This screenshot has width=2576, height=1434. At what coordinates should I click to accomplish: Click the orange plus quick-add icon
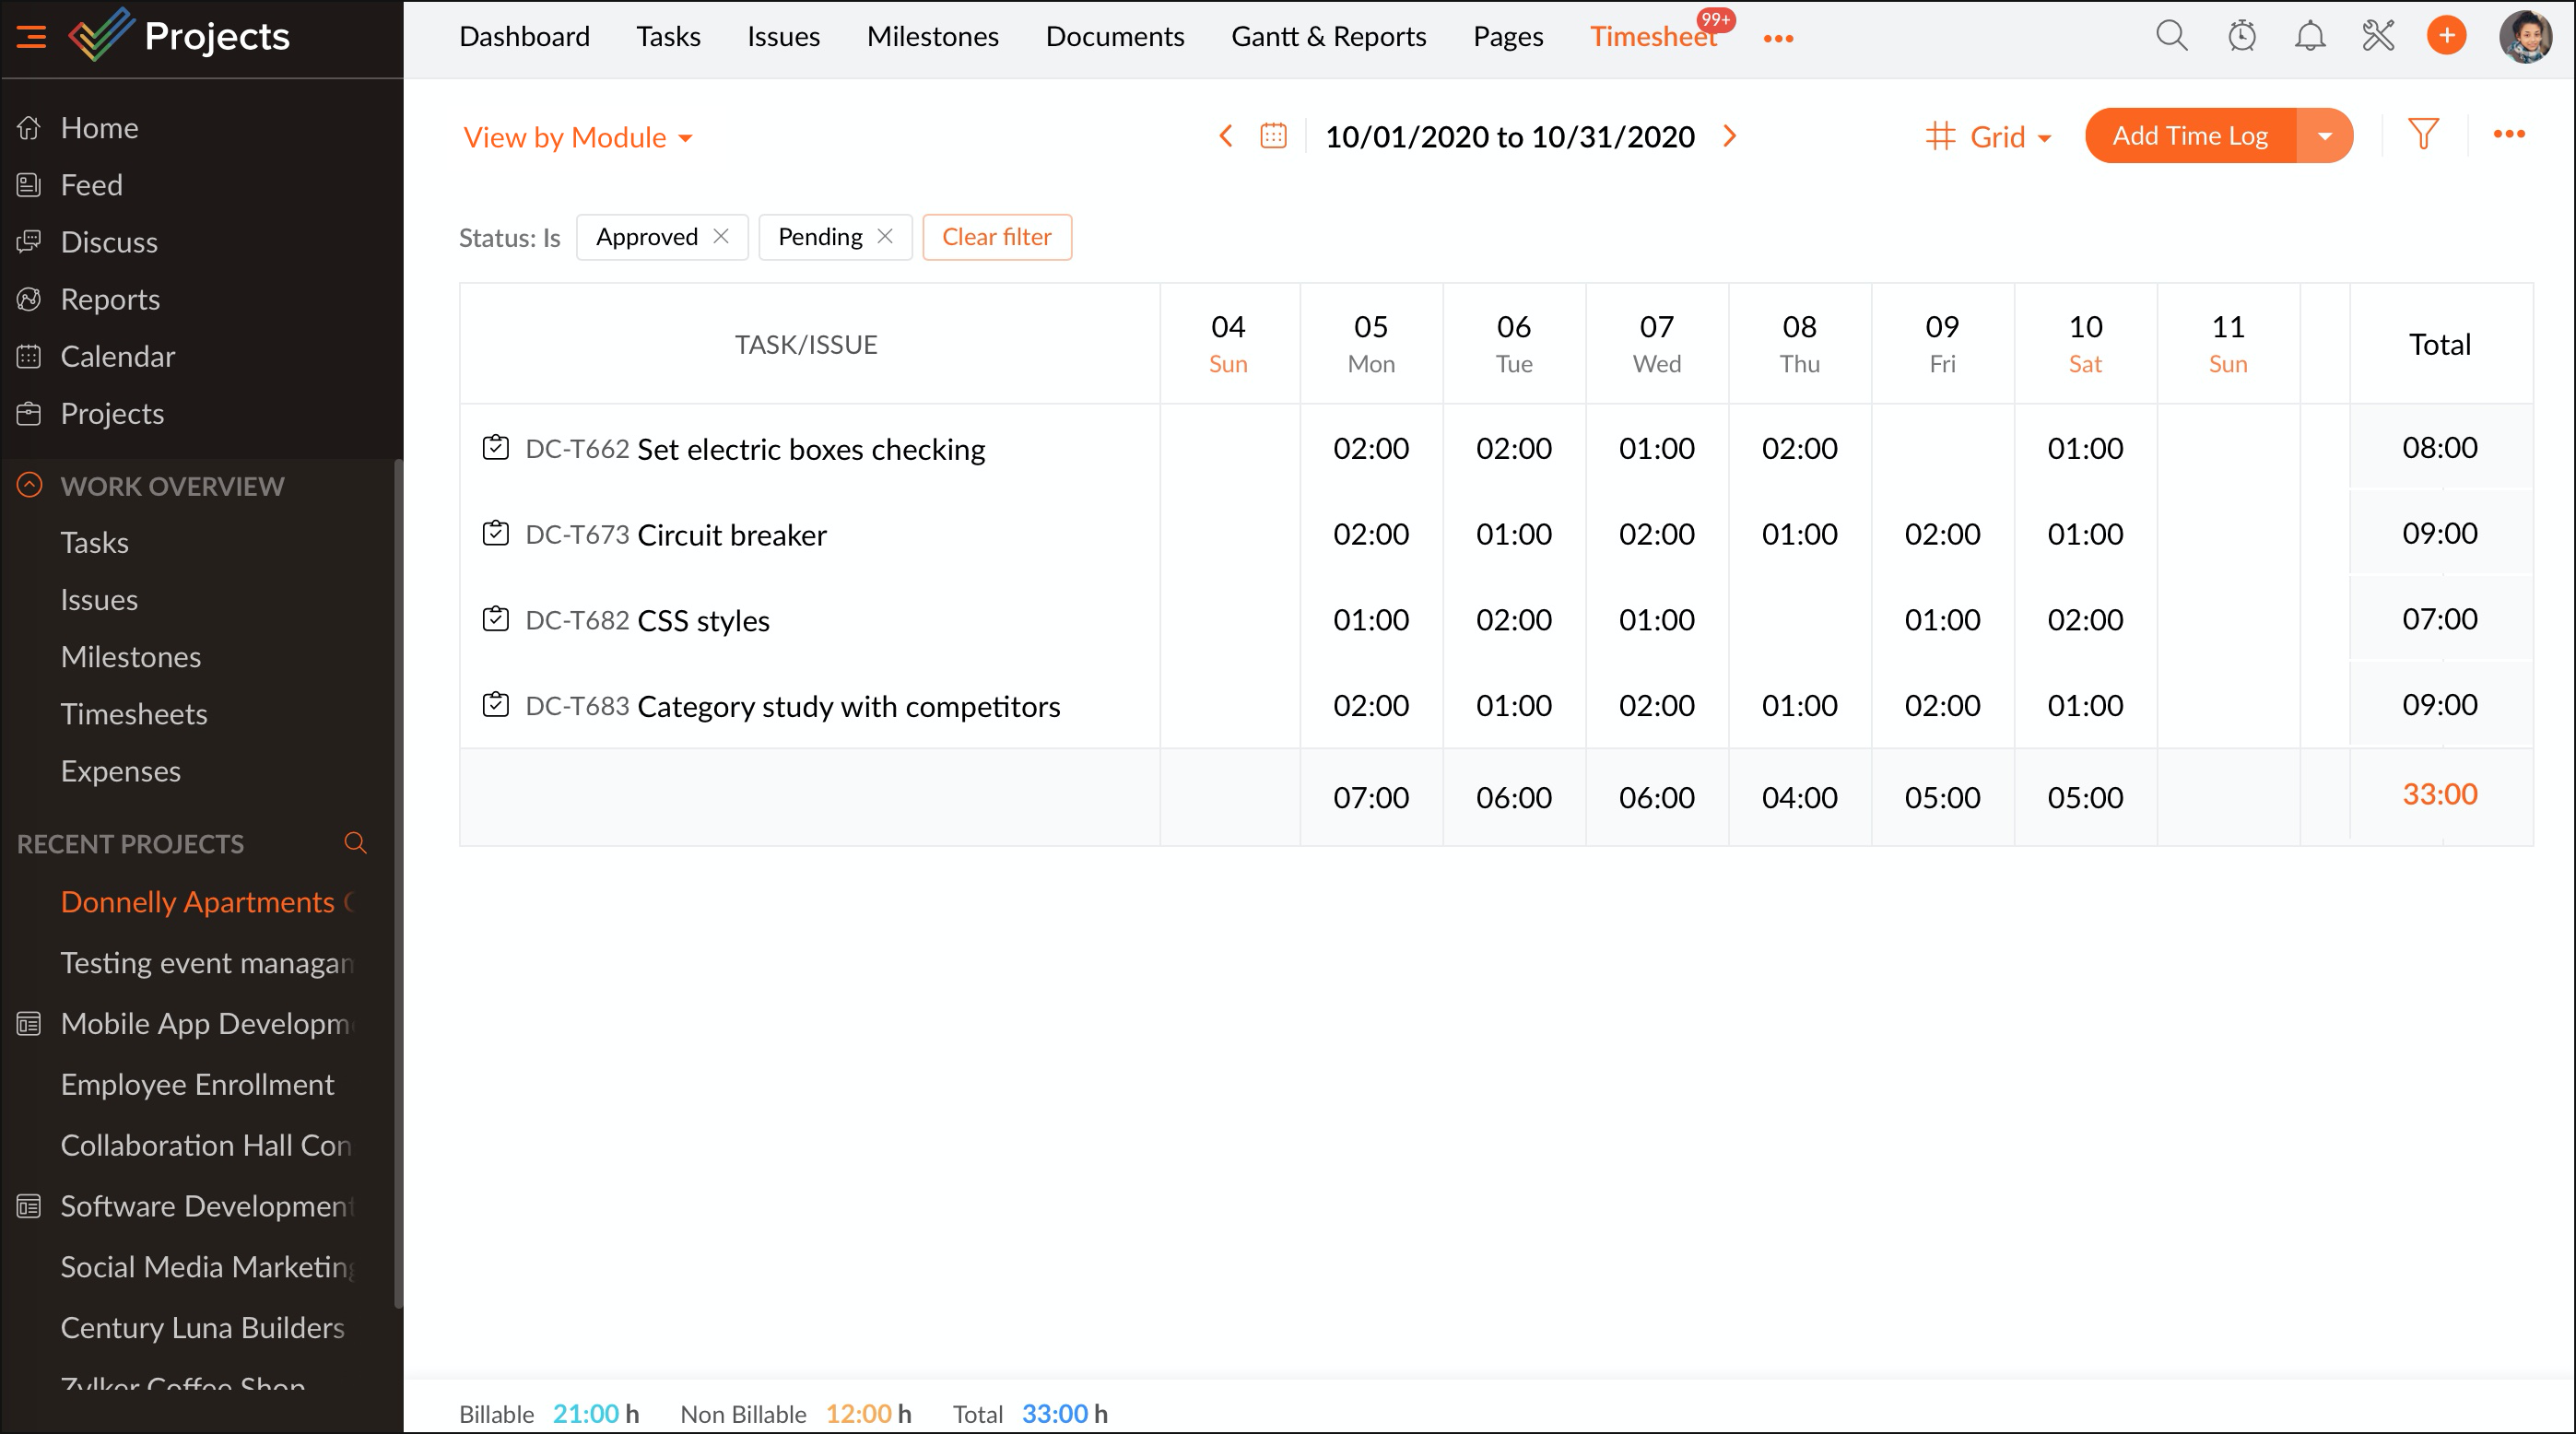tap(2446, 36)
